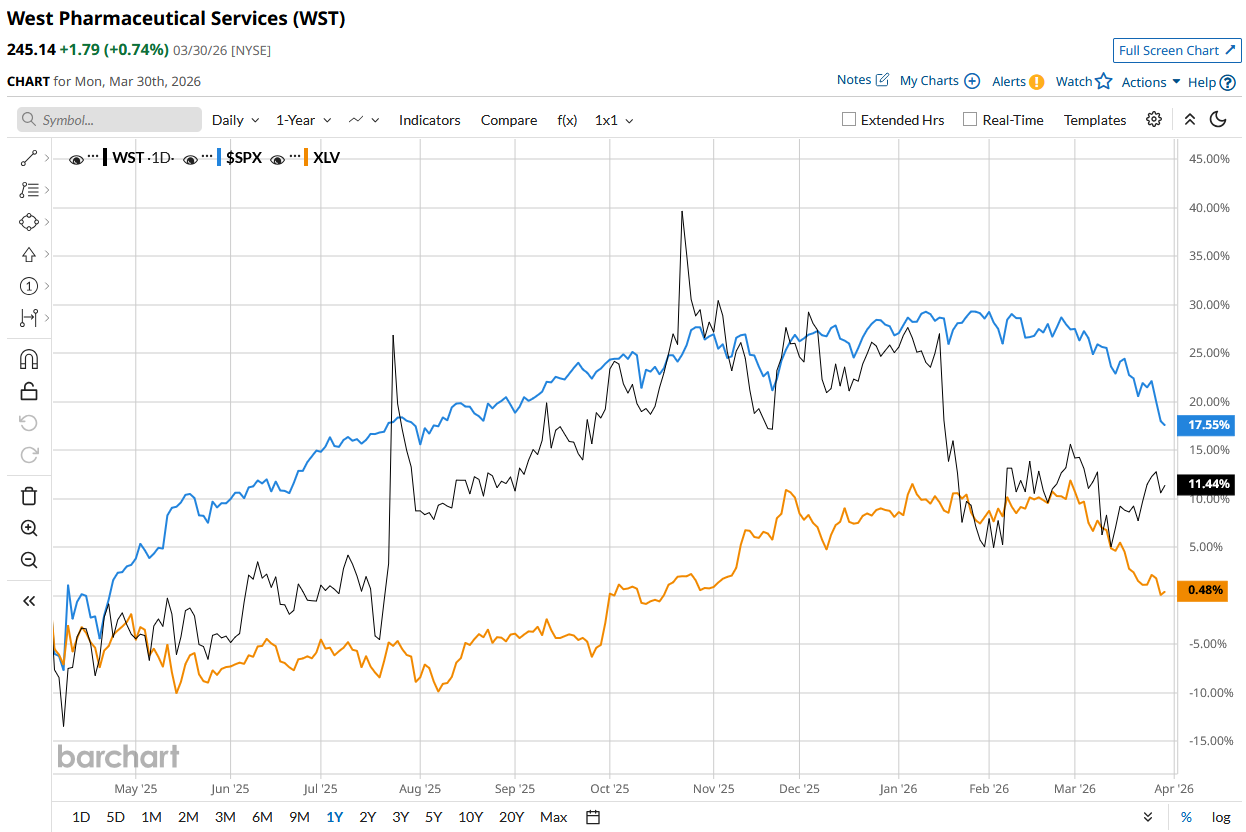Click the blue $SPX color swatch
This screenshot has width=1246, height=832.
pos(219,158)
